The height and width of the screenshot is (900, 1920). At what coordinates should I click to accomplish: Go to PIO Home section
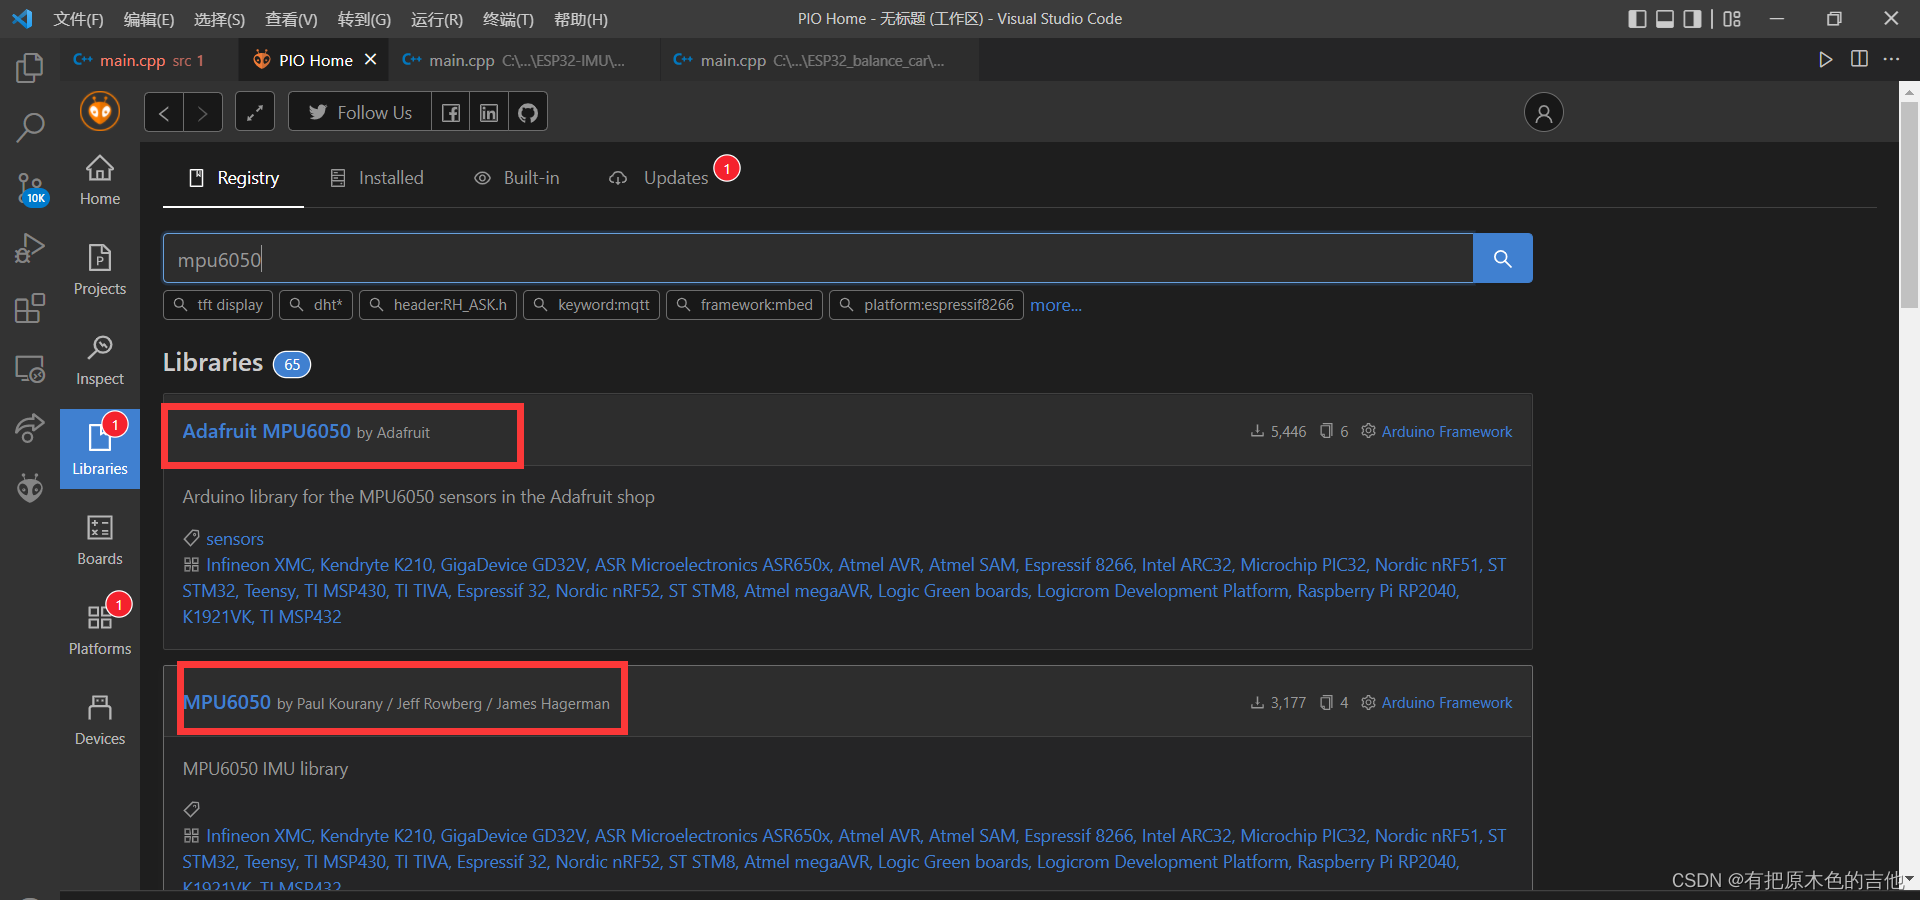point(100,180)
